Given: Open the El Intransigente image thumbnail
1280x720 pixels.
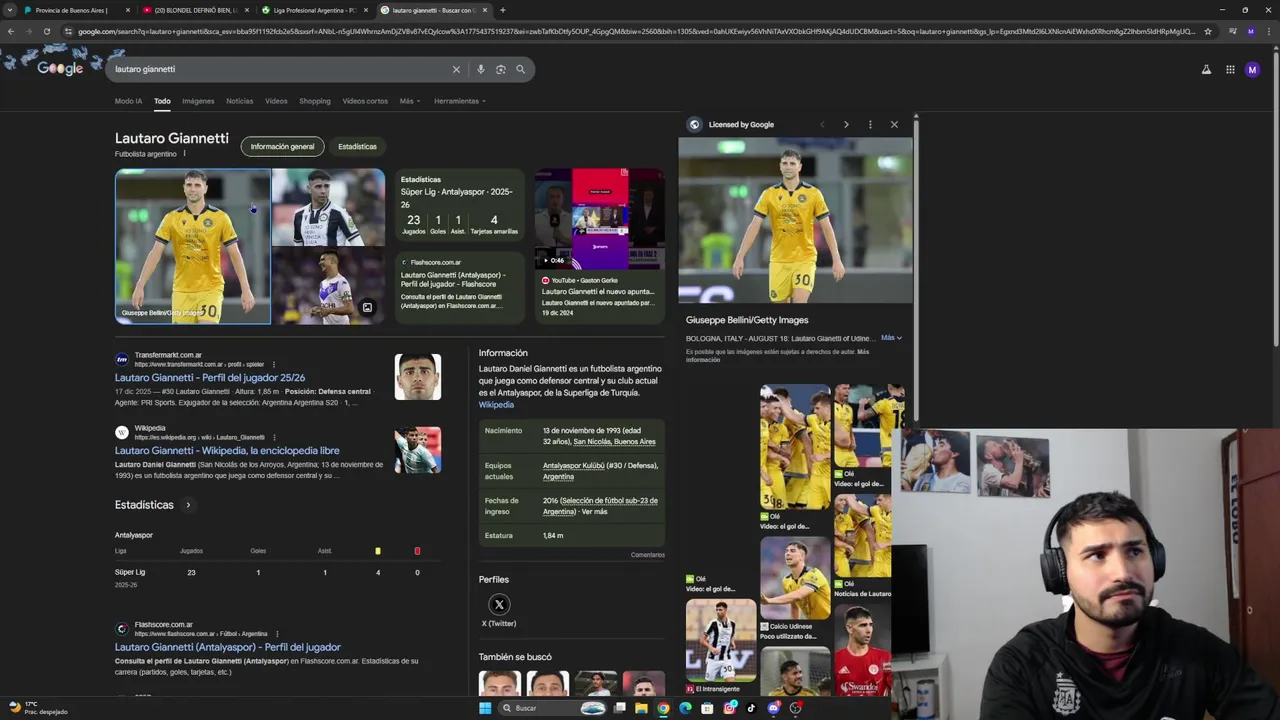Looking at the screenshot, I should click(721, 640).
